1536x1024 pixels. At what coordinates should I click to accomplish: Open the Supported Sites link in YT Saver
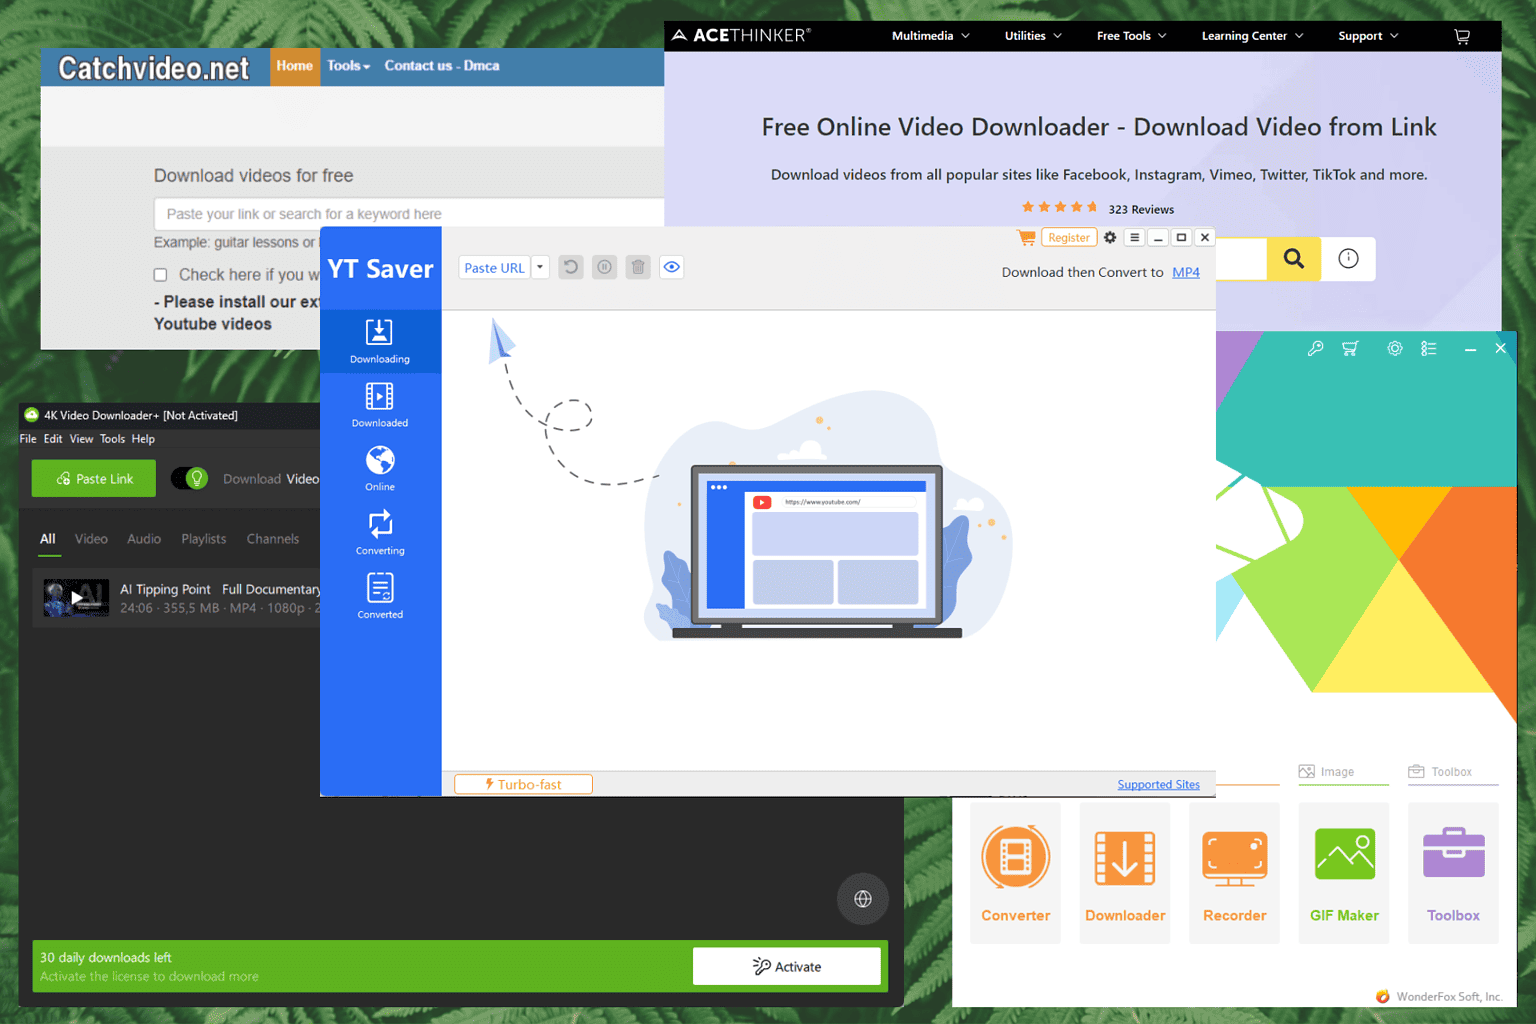1158,784
